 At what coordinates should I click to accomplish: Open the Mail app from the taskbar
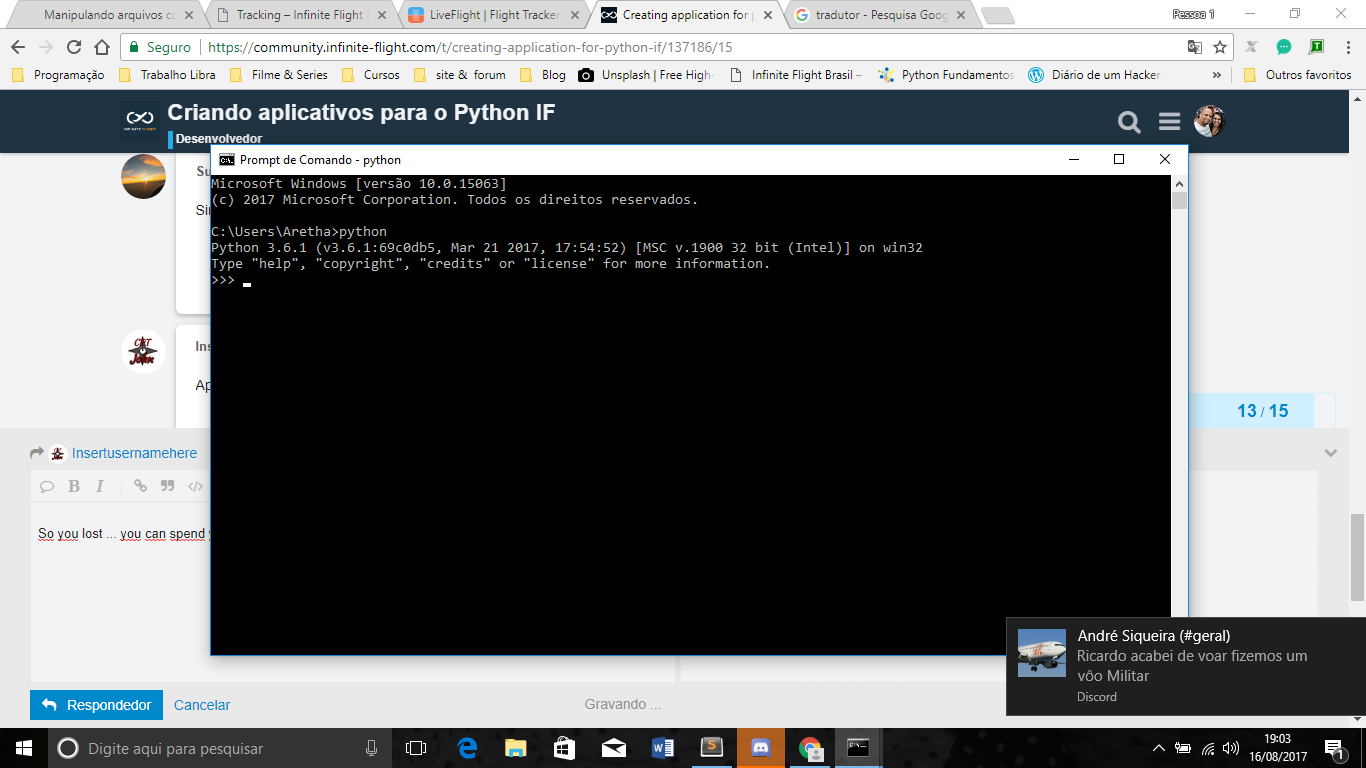(x=613, y=748)
